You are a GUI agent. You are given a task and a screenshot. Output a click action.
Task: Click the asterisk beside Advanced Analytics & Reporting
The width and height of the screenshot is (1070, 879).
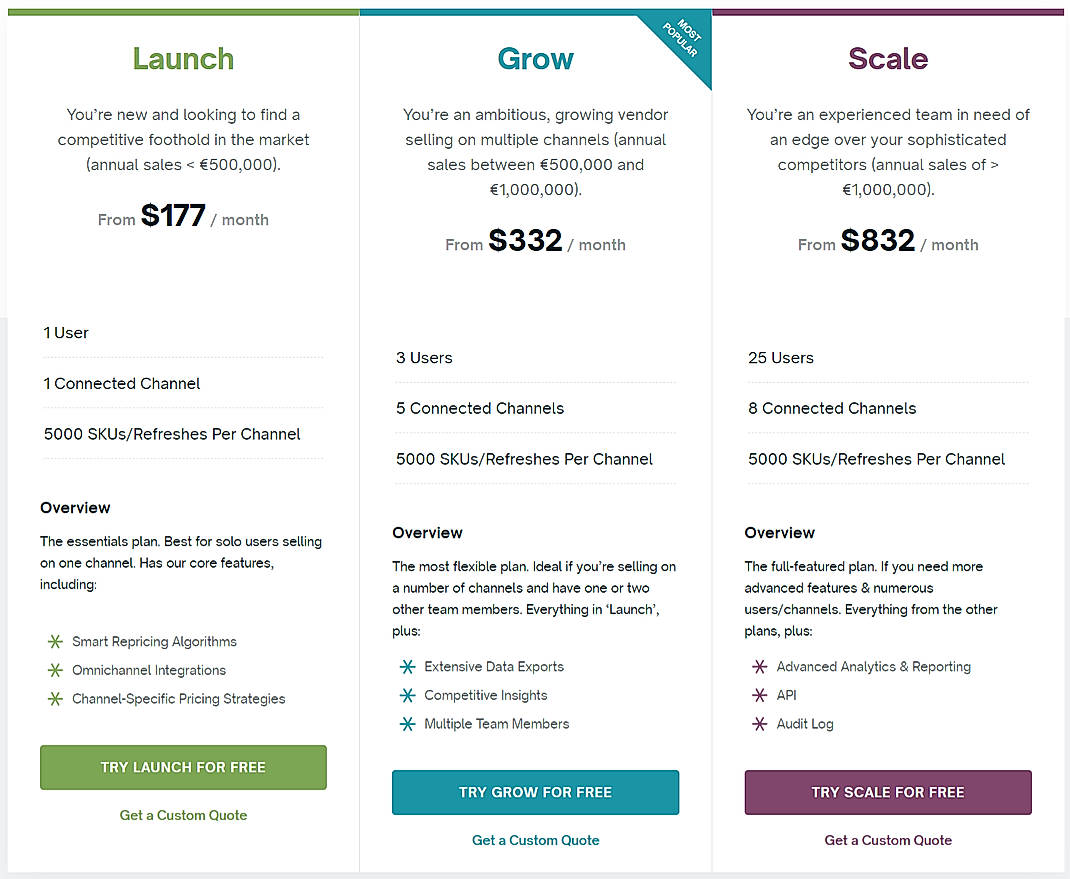tap(760, 666)
